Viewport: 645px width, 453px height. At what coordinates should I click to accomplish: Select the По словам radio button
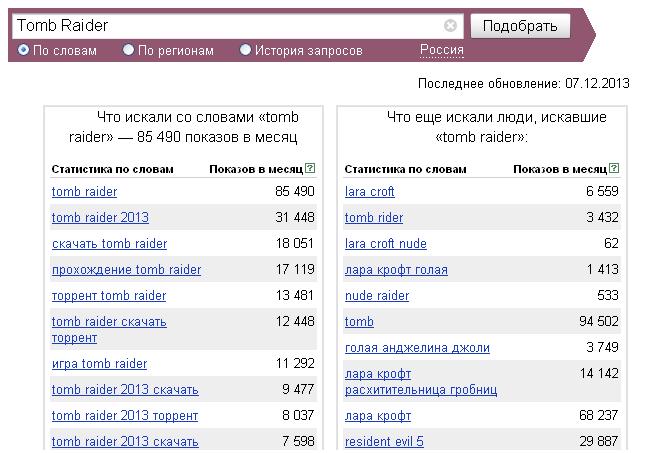tap(23, 50)
